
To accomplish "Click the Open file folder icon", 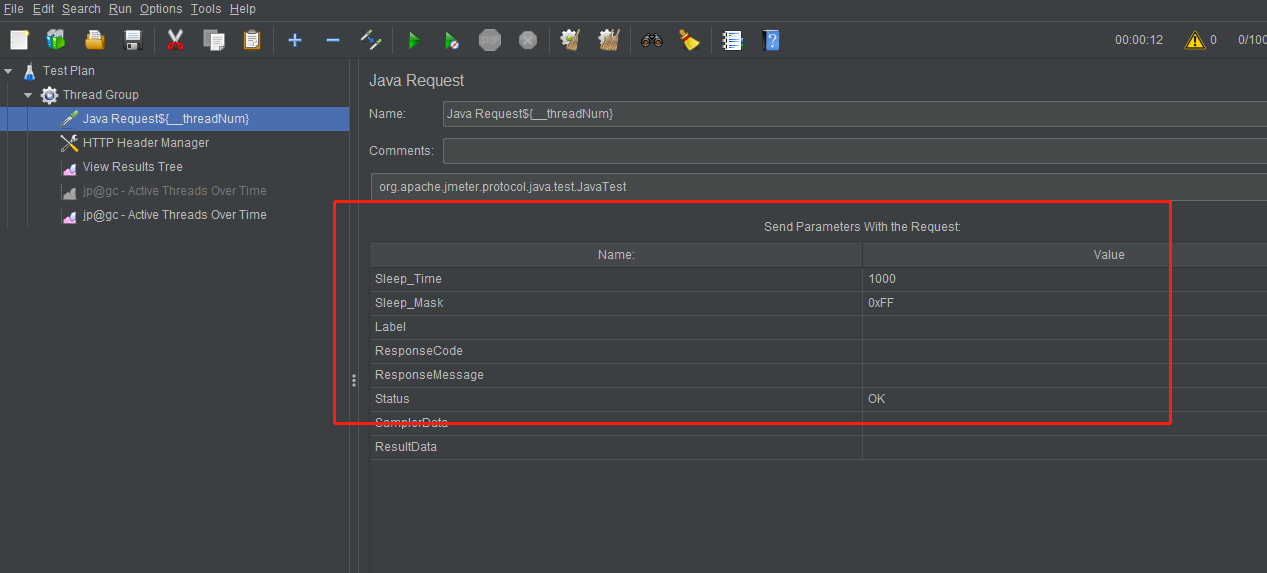I will tap(95, 40).
